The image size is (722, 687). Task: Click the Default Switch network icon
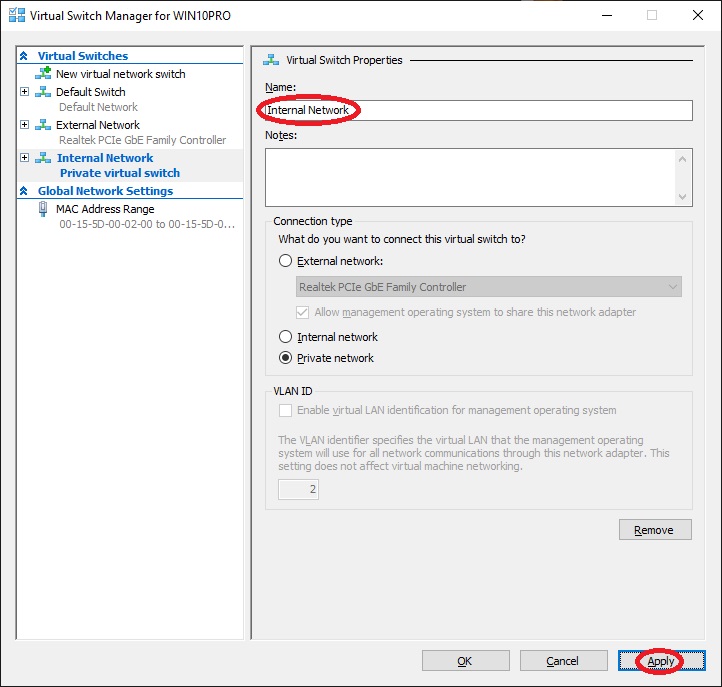tap(43, 92)
